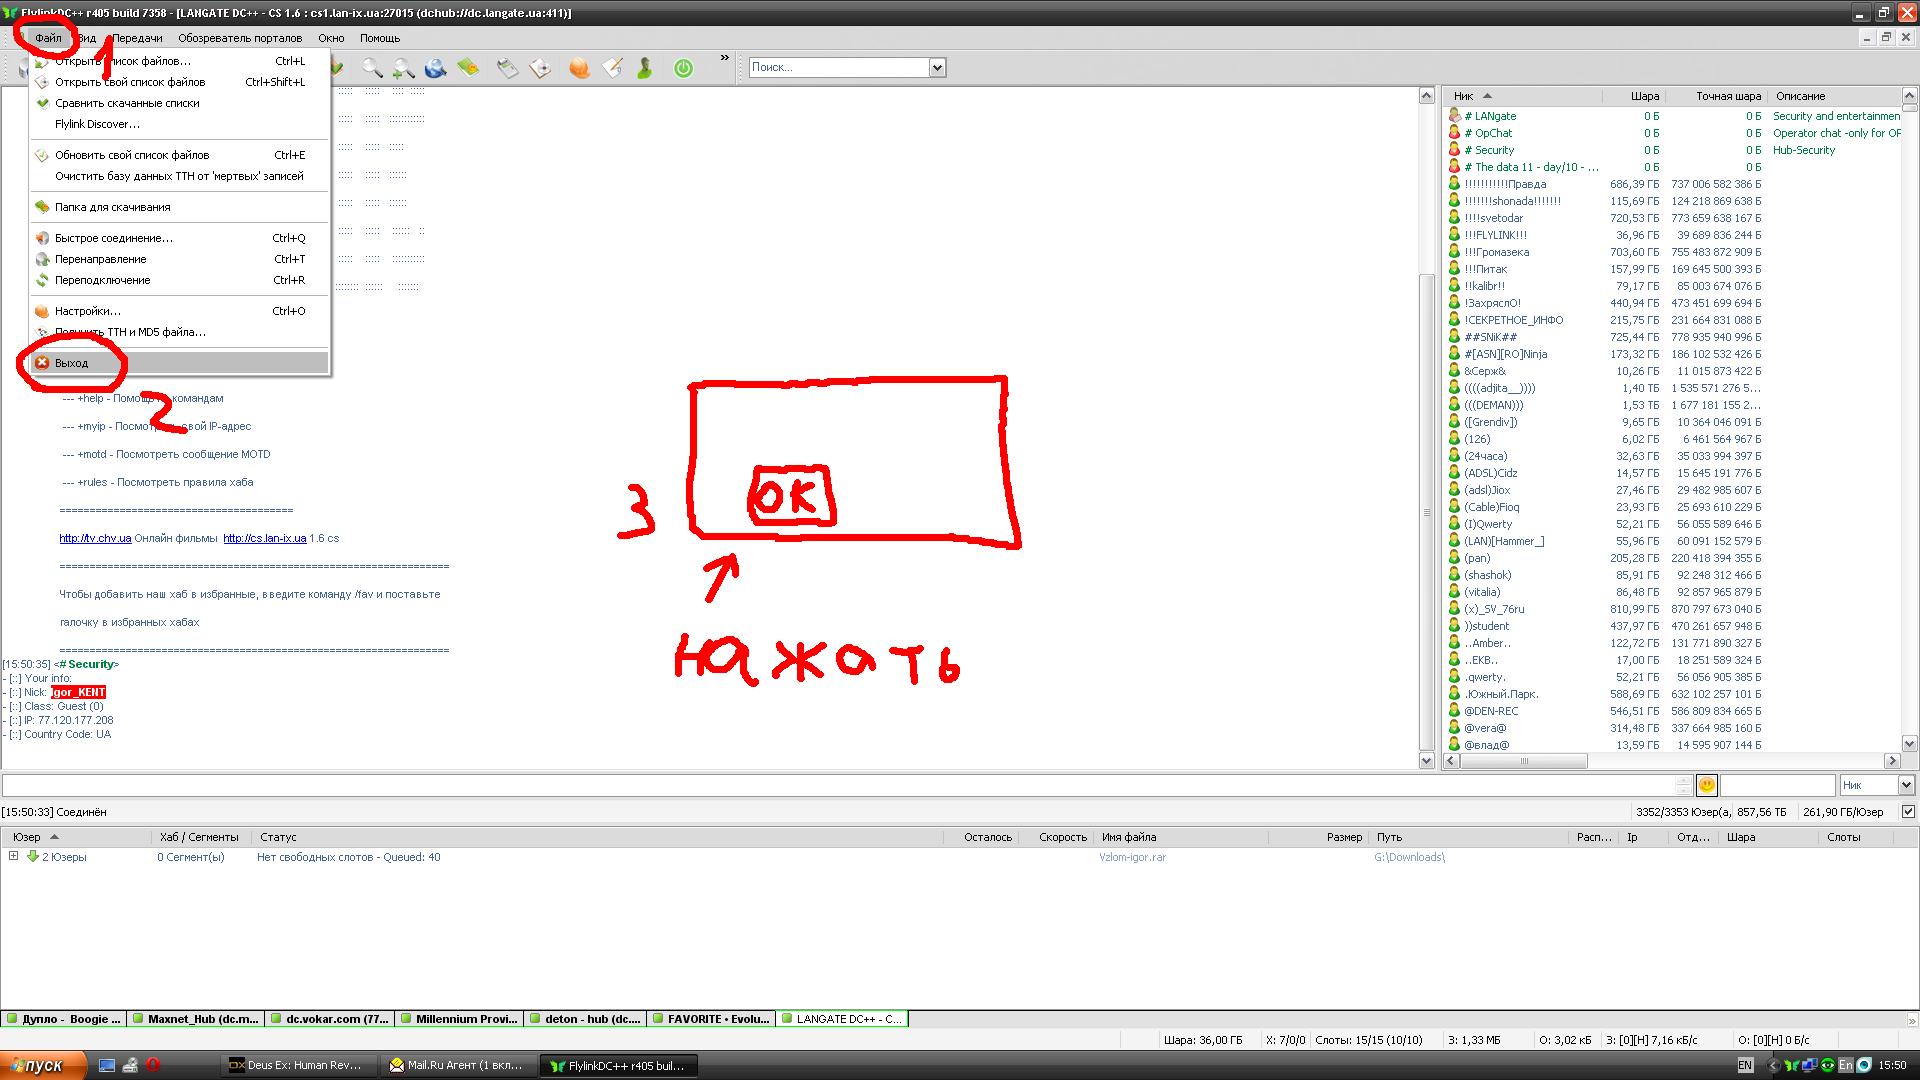Open the notepad with pencil icon
This screenshot has width=1920, height=1080.
[x=612, y=68]
